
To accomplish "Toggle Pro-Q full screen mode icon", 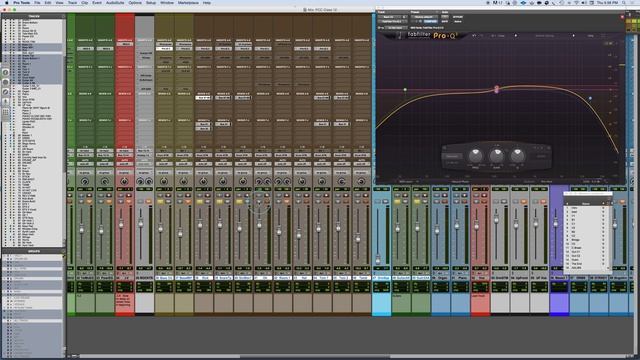I will point(603,36).
